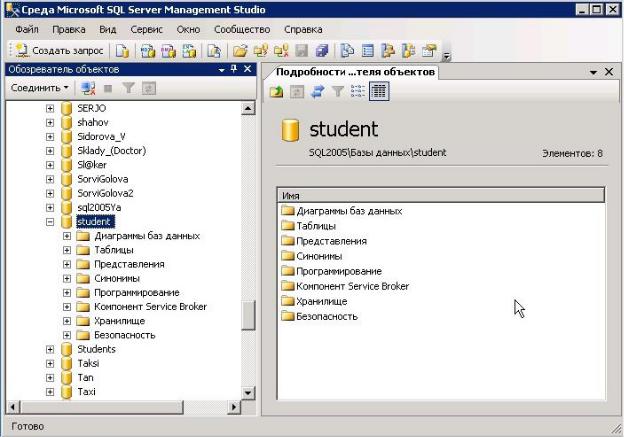Click the Save floppy disk icon

(x=301, y=51)
